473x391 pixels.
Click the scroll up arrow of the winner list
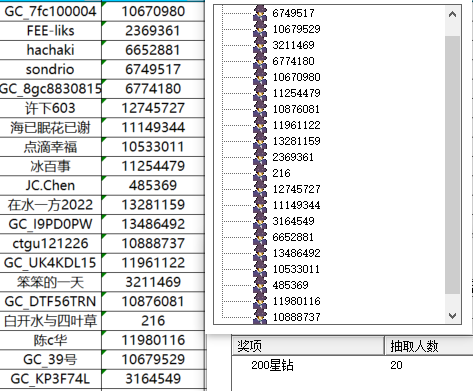point(452,14)
